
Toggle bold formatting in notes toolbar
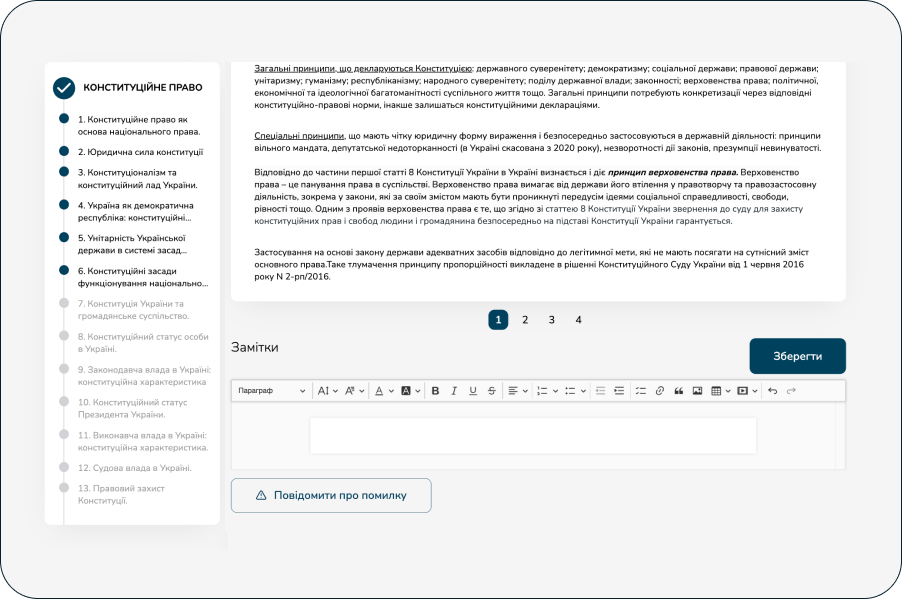click(435, 391)
